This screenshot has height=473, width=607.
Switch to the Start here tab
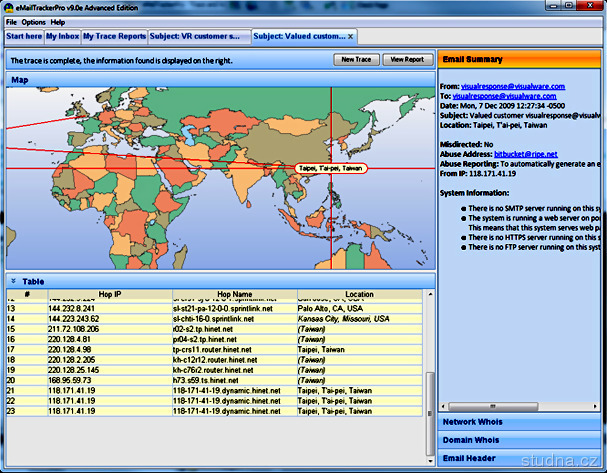pyautogui.click(x=23, y=37)
